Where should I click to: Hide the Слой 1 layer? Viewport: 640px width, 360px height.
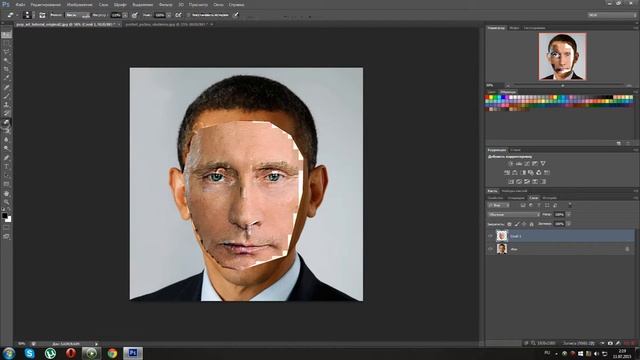pyautogui.click(x=490, y=236)
